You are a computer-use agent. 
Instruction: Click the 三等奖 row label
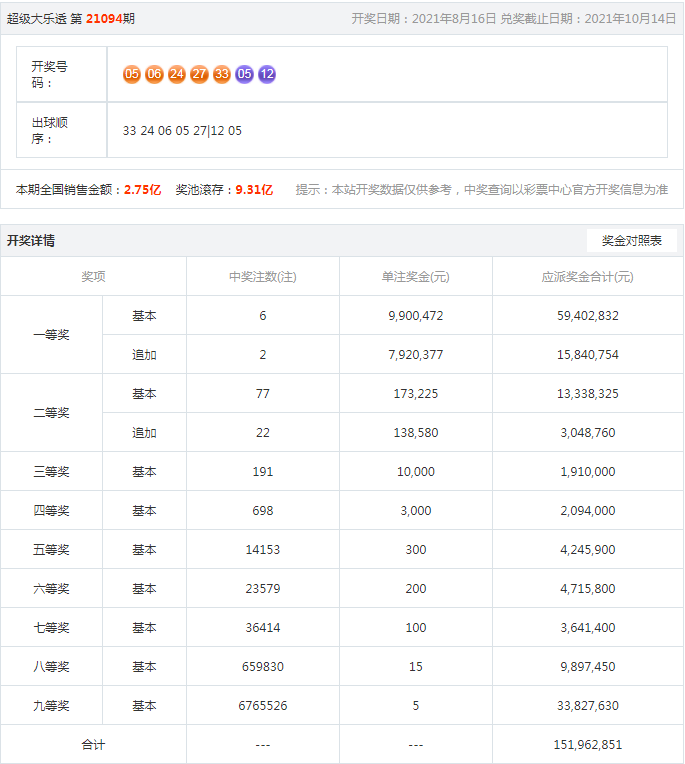52,471
